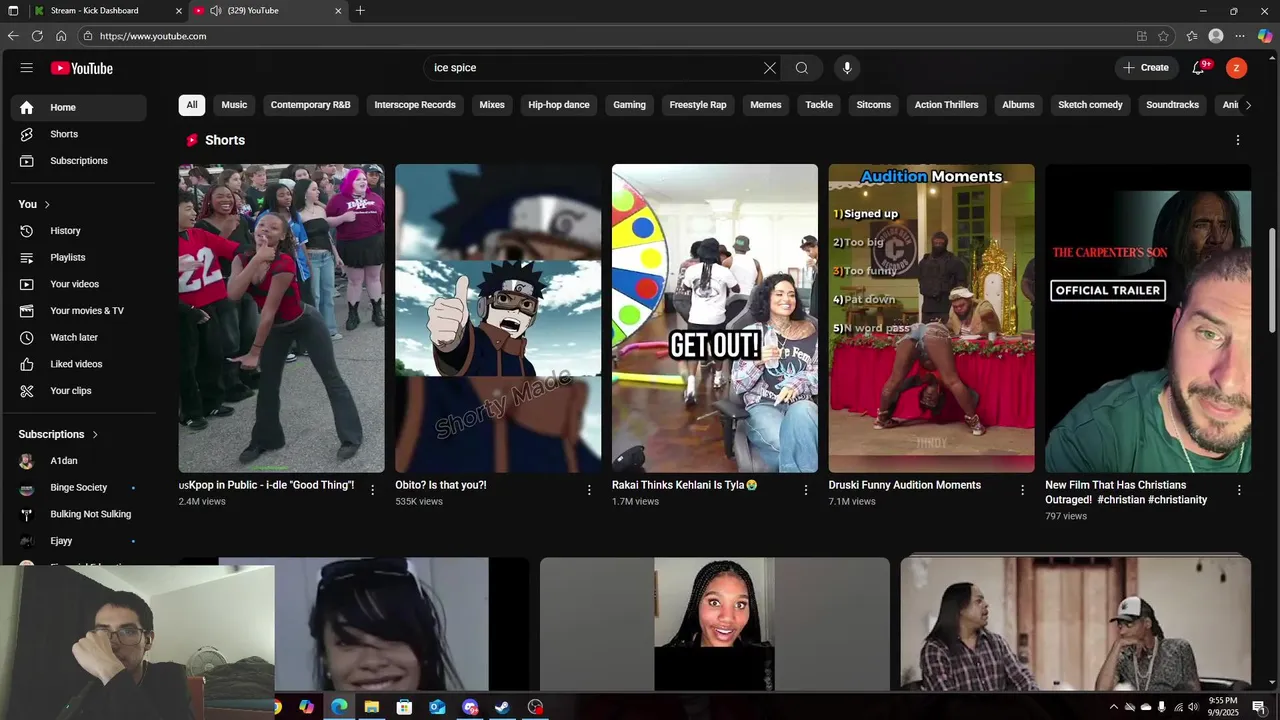Show hidden system tray icons
The image size is (1280, 720).
1113,707
